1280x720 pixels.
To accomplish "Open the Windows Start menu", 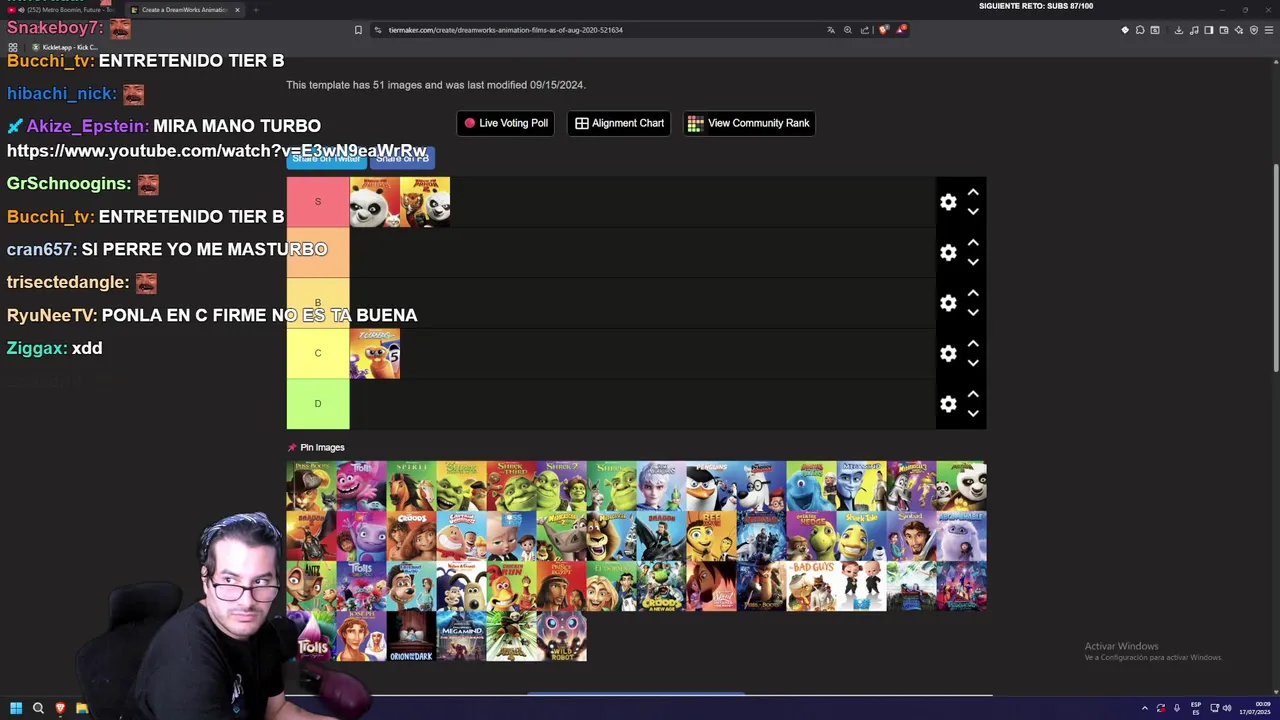I will [x=16, y=708].
